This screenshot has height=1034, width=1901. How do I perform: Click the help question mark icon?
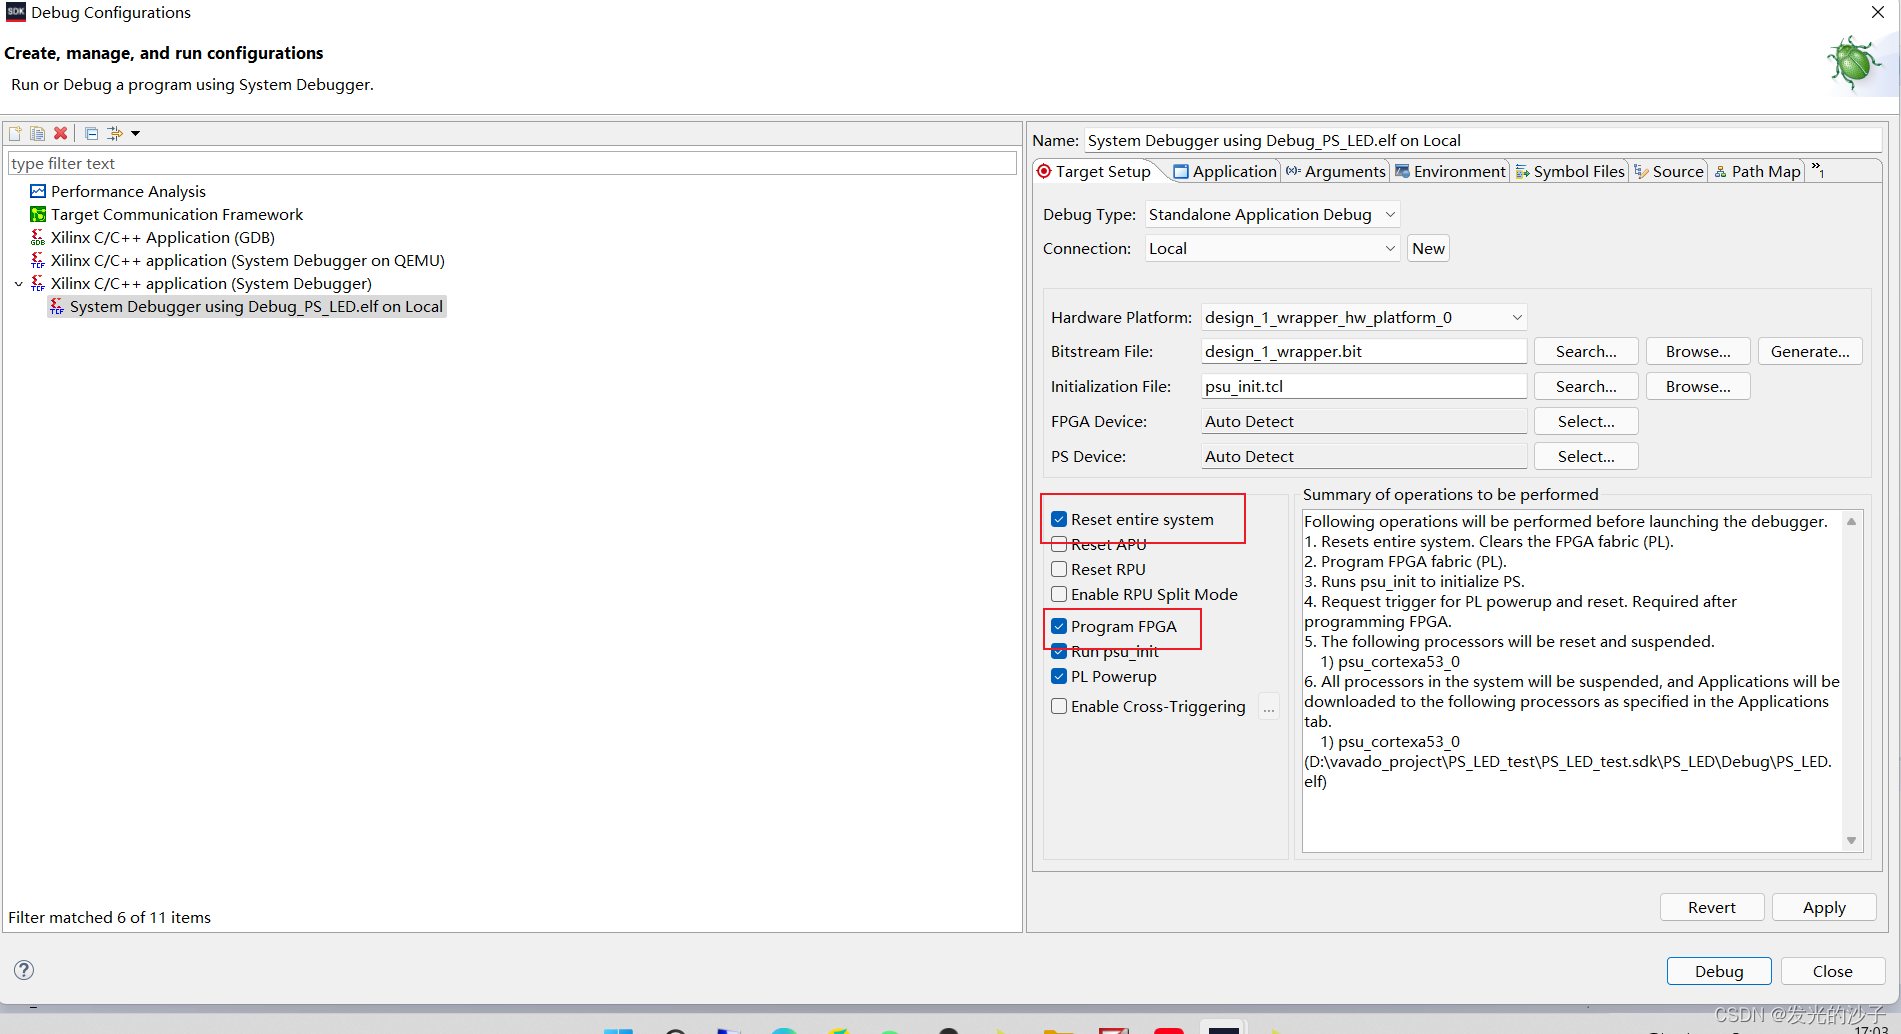24,970
